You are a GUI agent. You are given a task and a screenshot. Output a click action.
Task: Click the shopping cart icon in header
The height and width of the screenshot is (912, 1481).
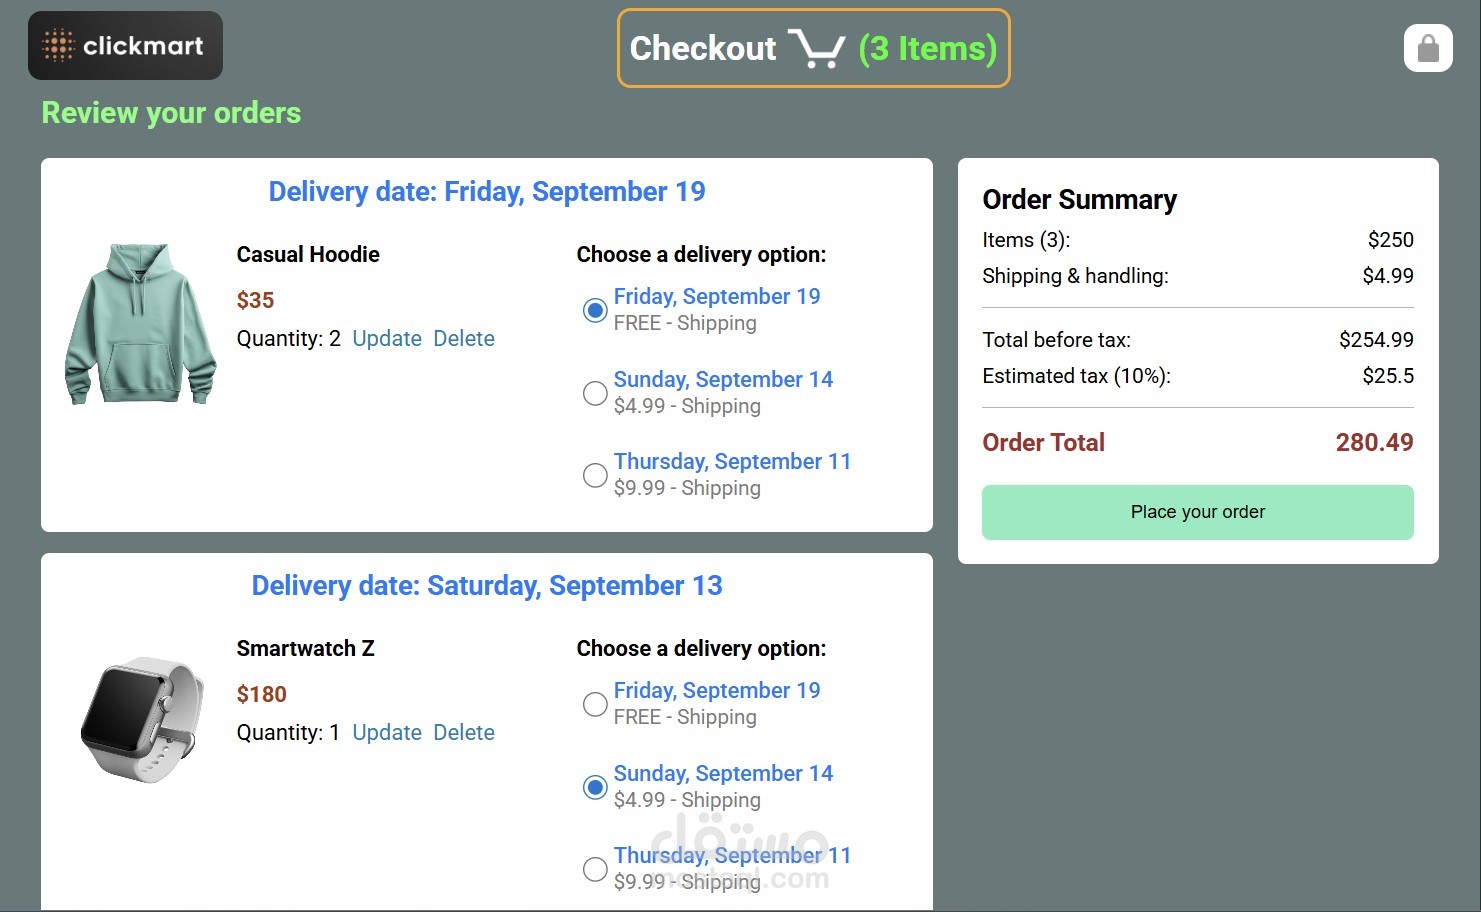click(816, 48)
